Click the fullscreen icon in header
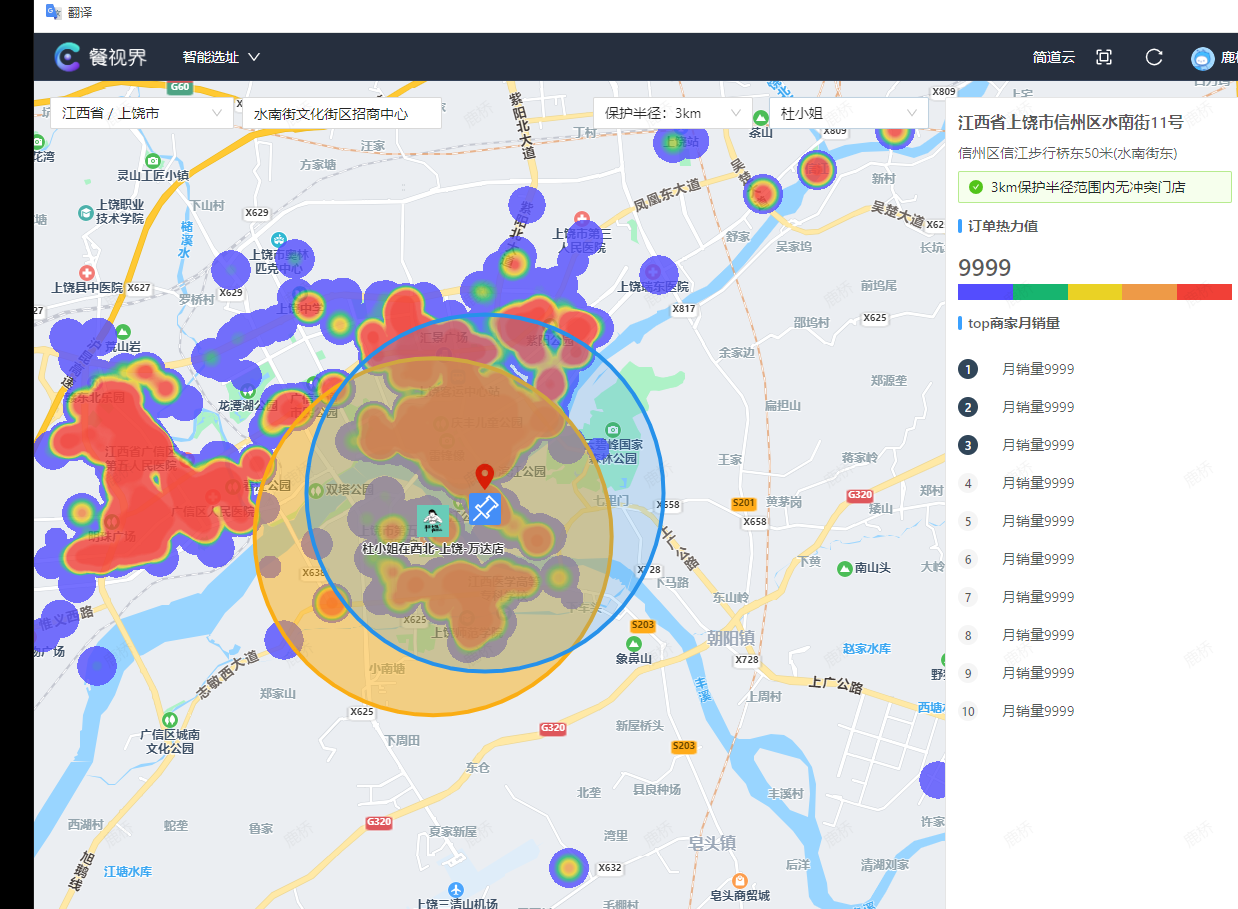1238x909 pixels. pyautogui.click(x=1104, y=57)
